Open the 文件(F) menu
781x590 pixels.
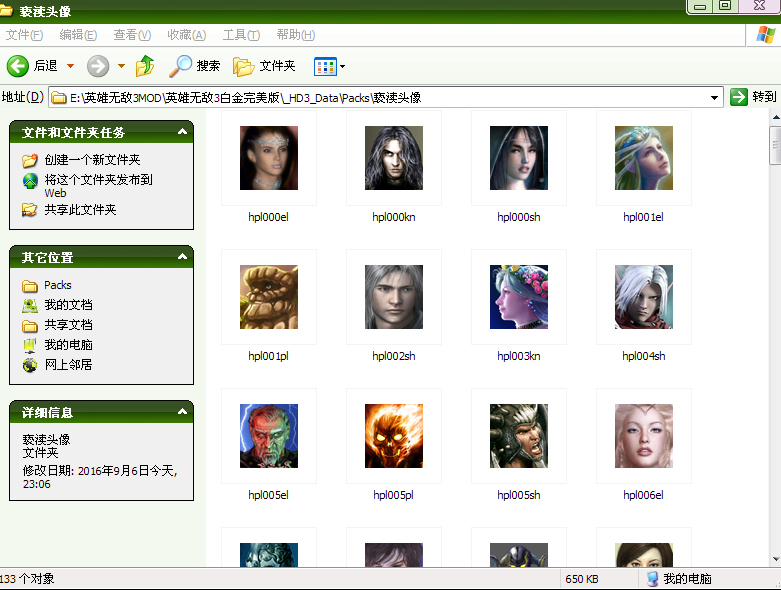[24, 35]
